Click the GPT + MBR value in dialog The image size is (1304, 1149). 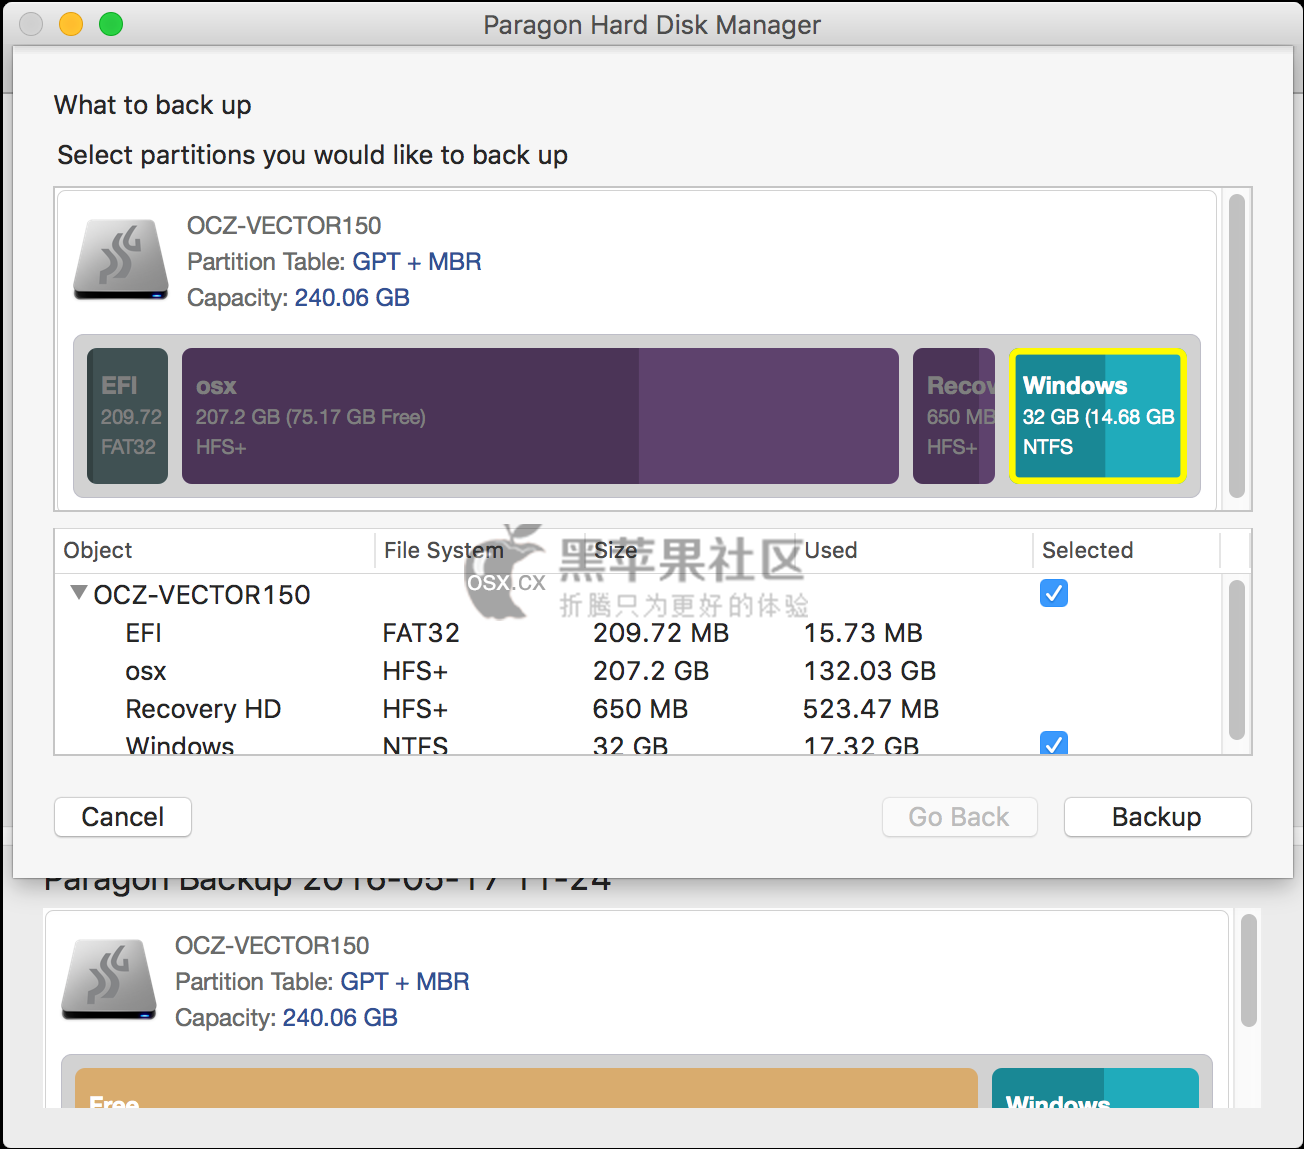click(x=417, y=262)
